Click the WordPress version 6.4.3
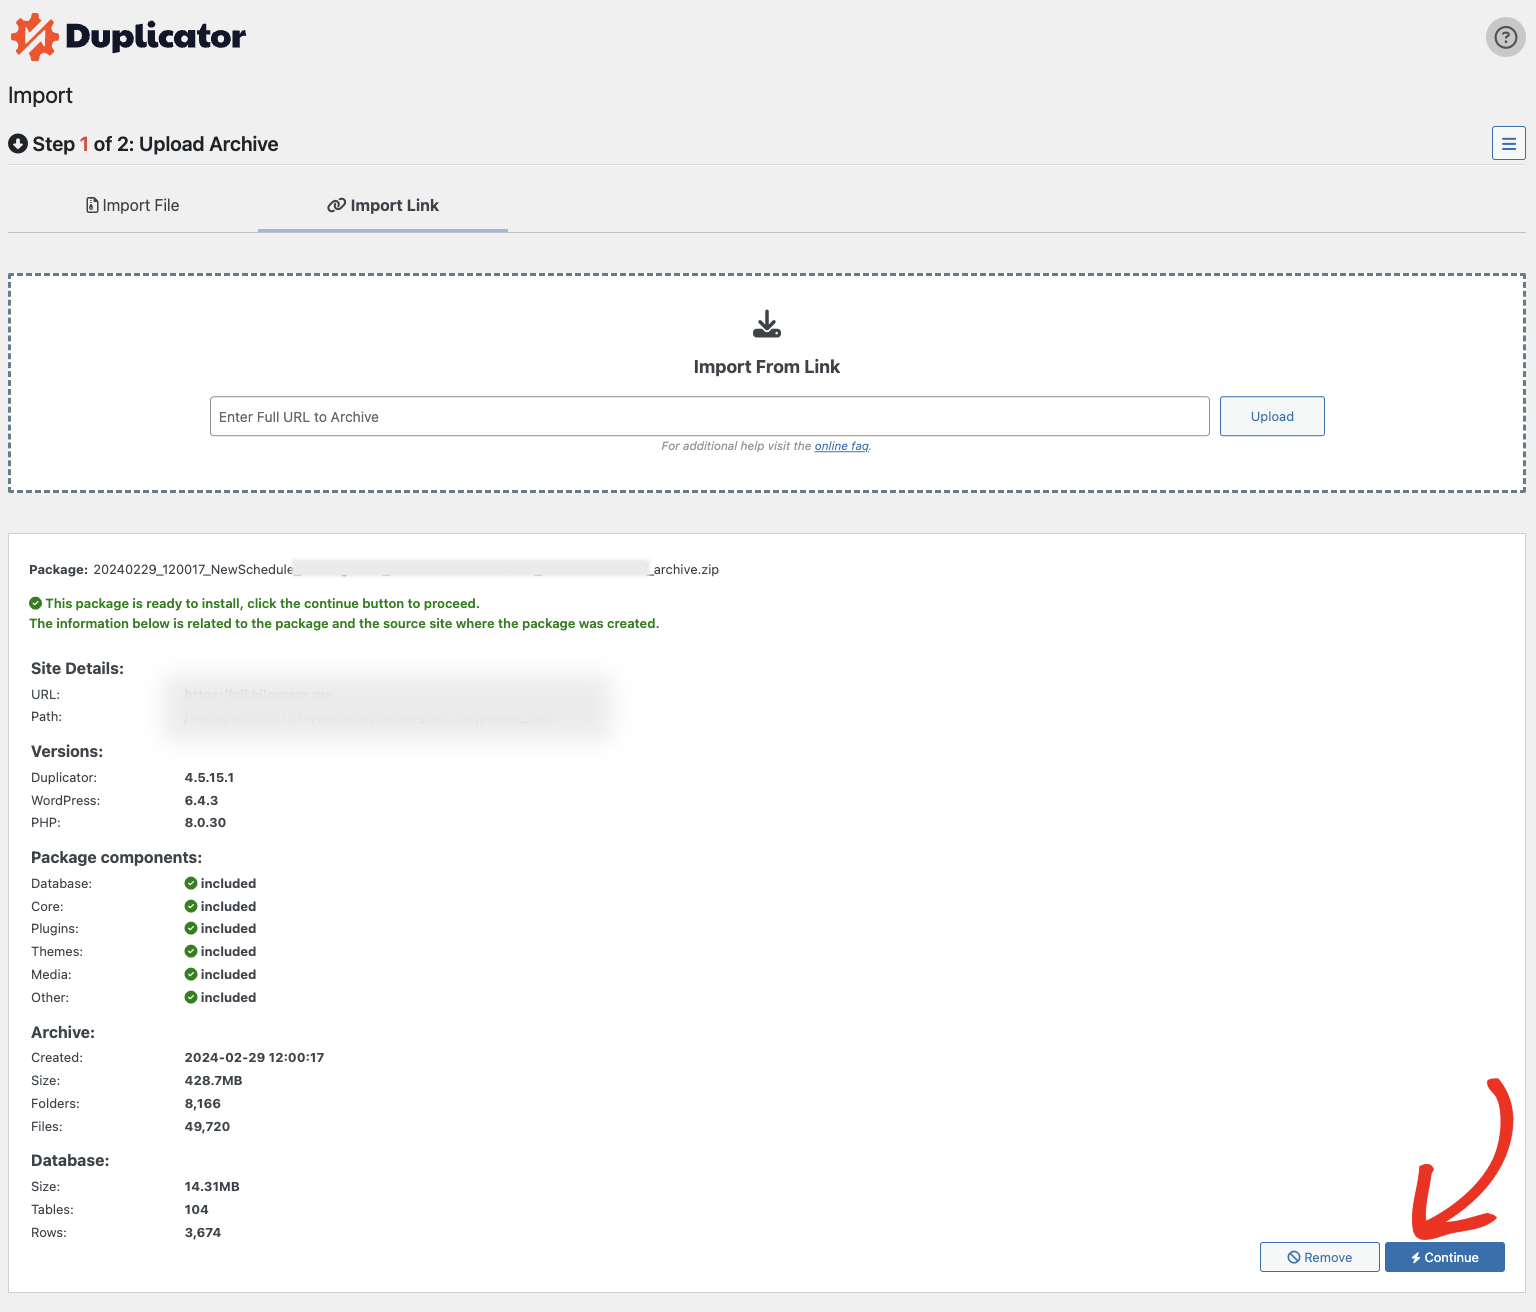This screenshot has width=1536, height=1312. coord(201,800)
